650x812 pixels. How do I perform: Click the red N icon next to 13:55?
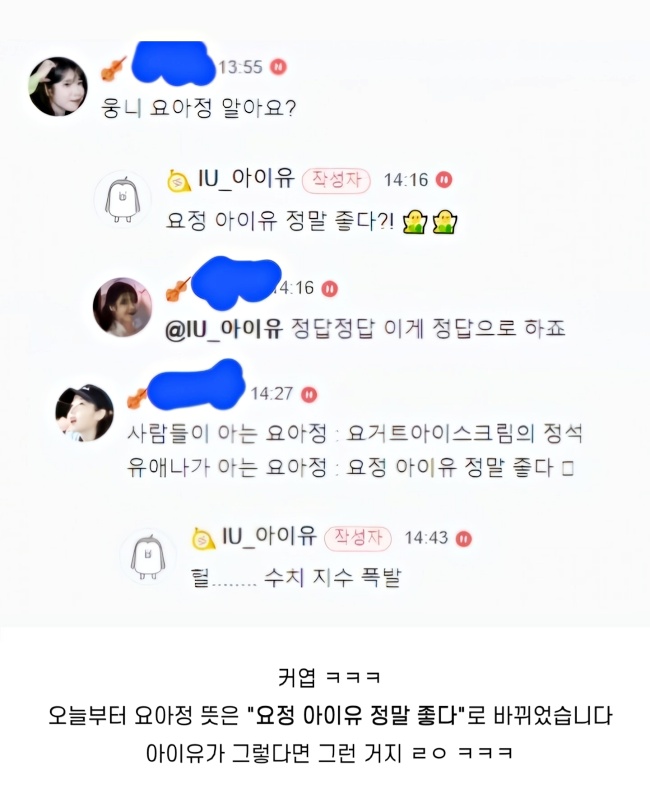(278, 67)
